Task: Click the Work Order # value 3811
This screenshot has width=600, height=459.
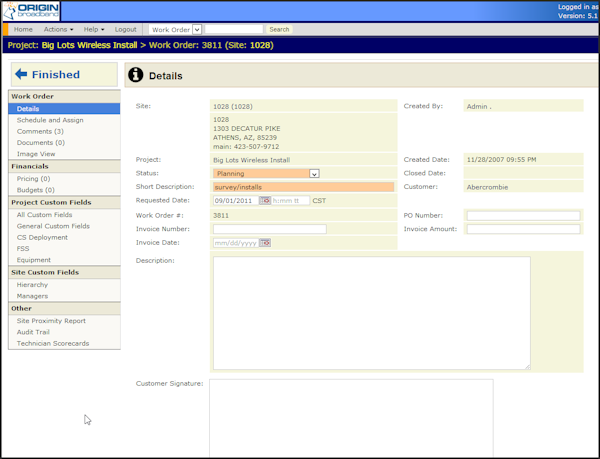Action: coord(221,215)
